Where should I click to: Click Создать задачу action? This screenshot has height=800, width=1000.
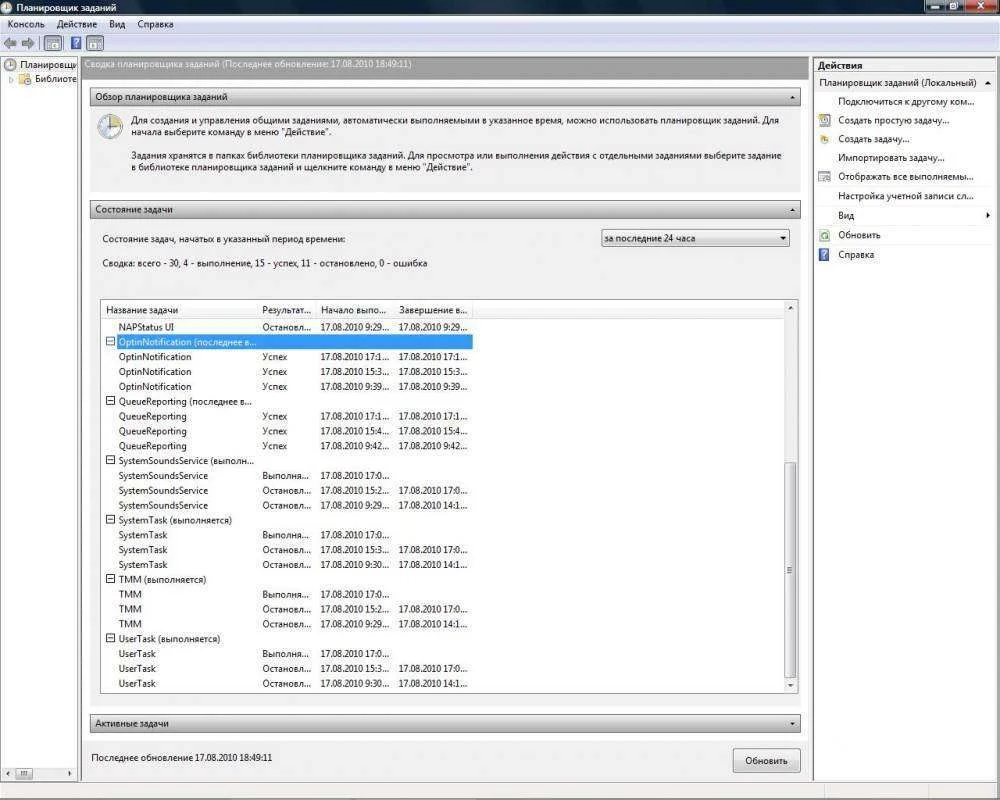click(873, 139)
